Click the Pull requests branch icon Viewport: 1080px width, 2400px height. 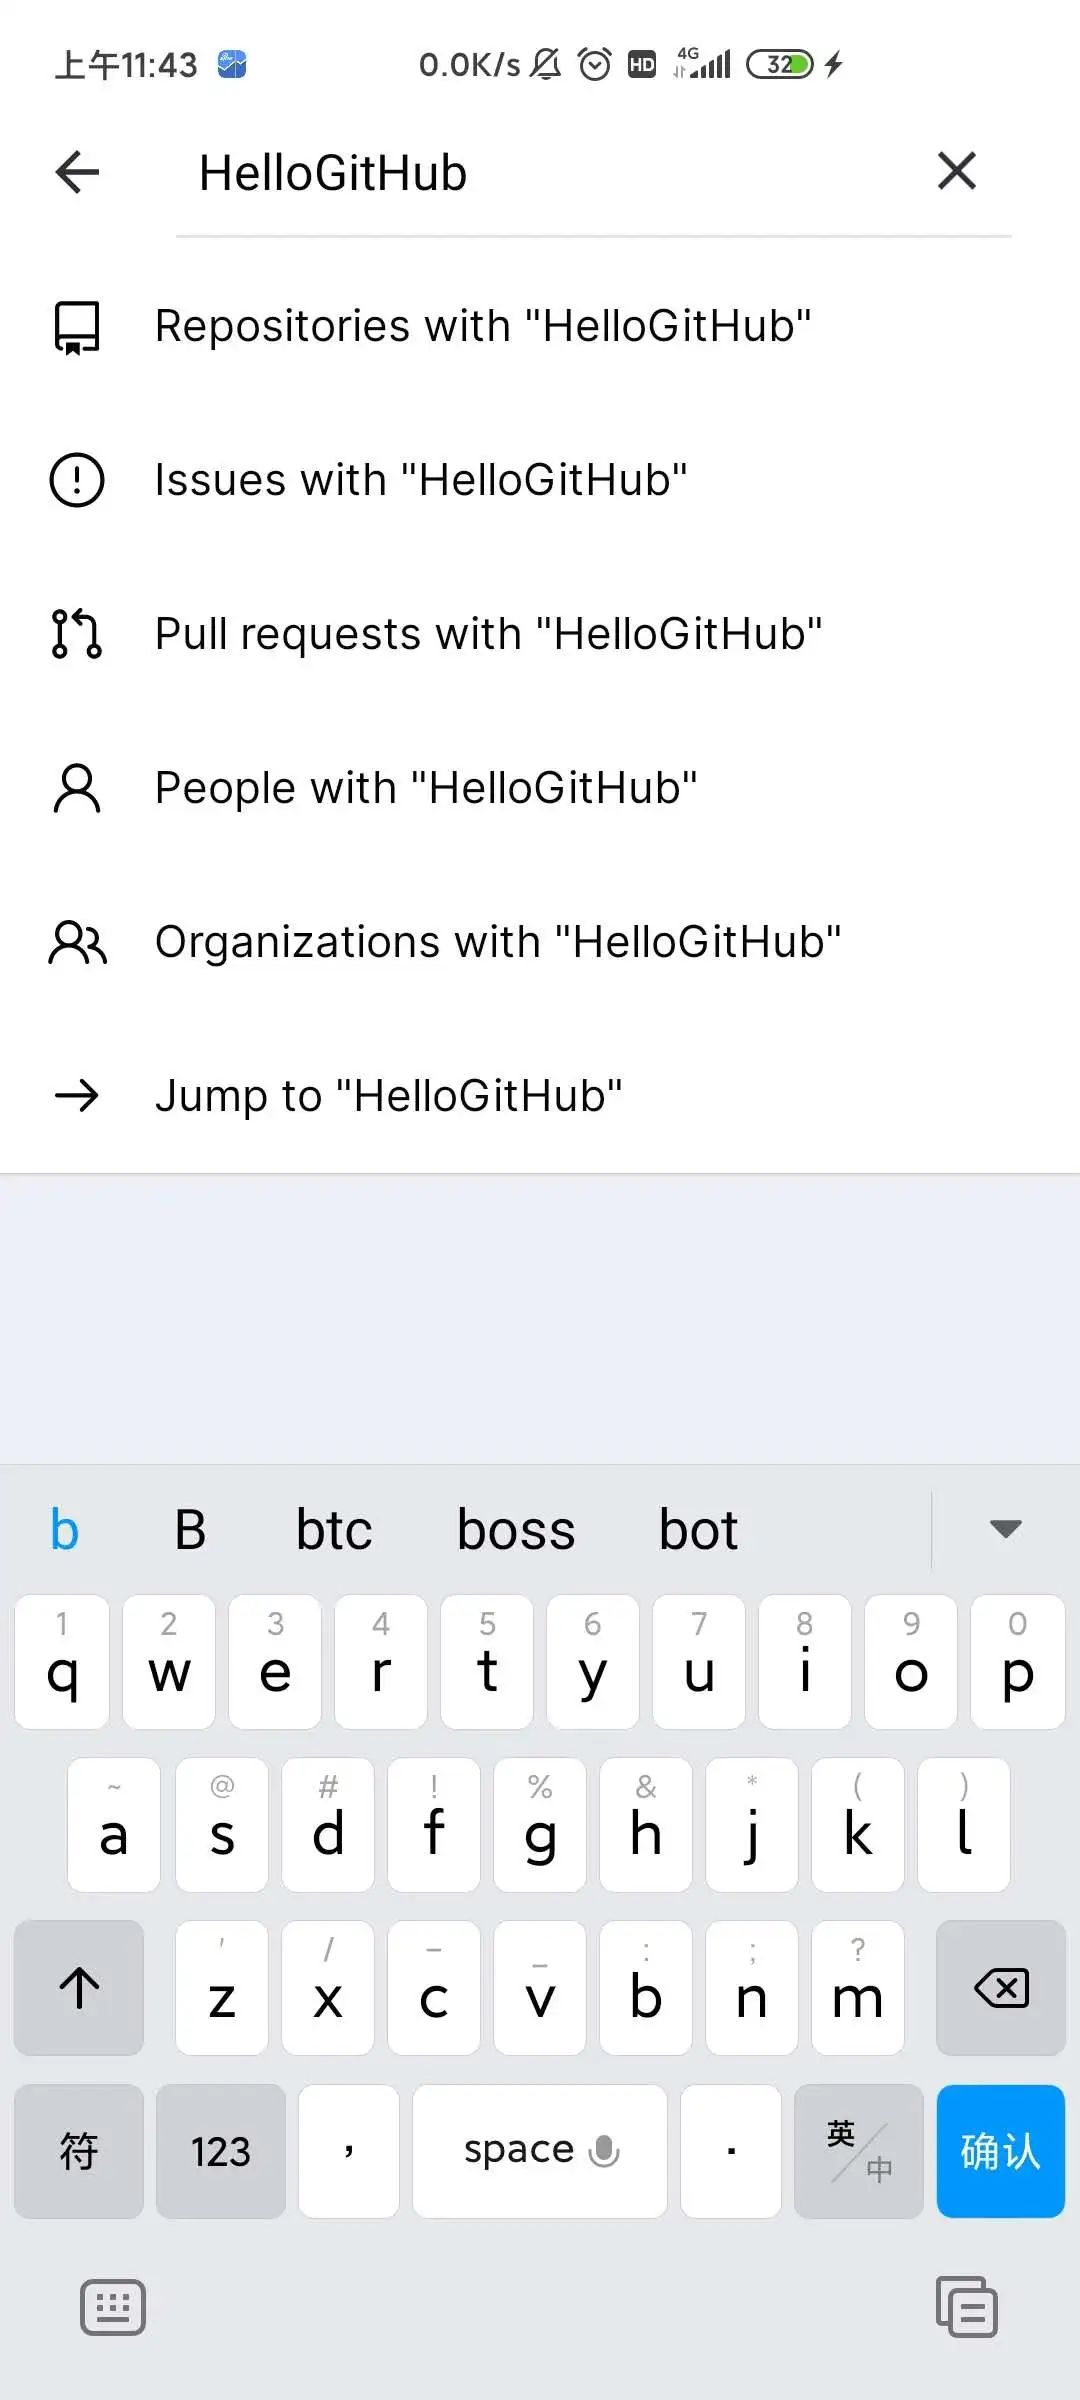coord(77,634)
